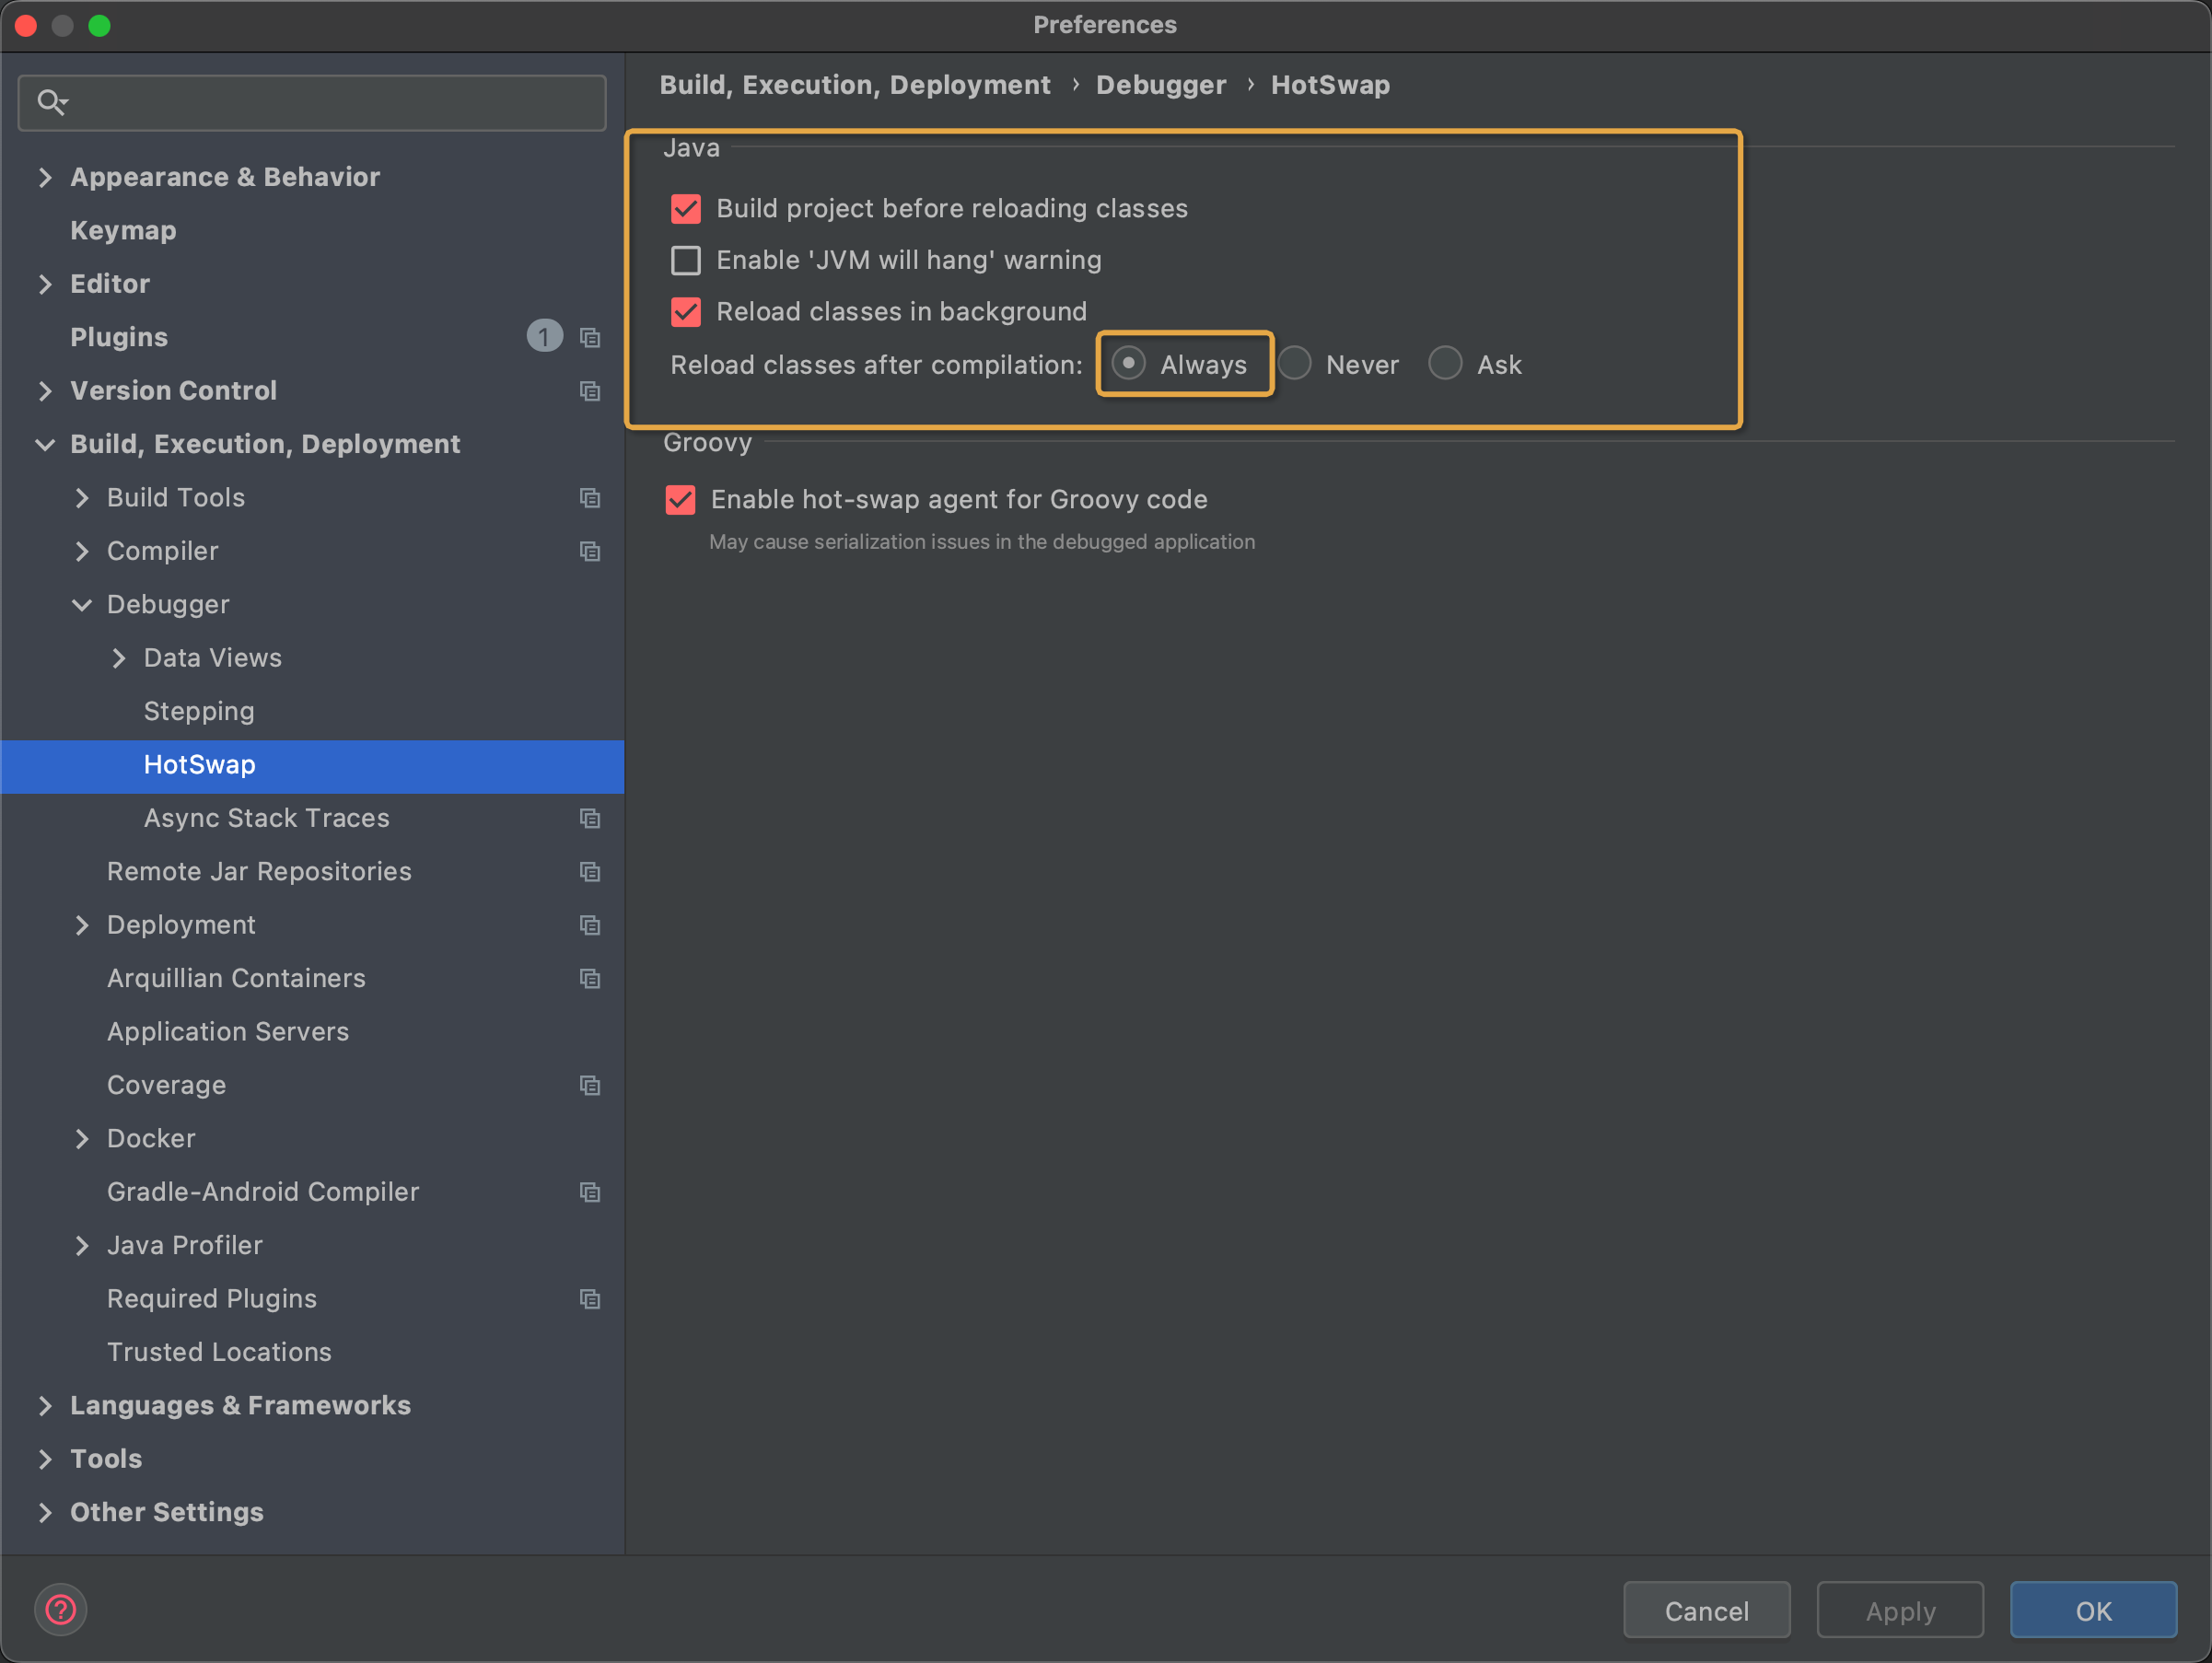Click project-level icon beside Coverage

(x=590, y=1086)
